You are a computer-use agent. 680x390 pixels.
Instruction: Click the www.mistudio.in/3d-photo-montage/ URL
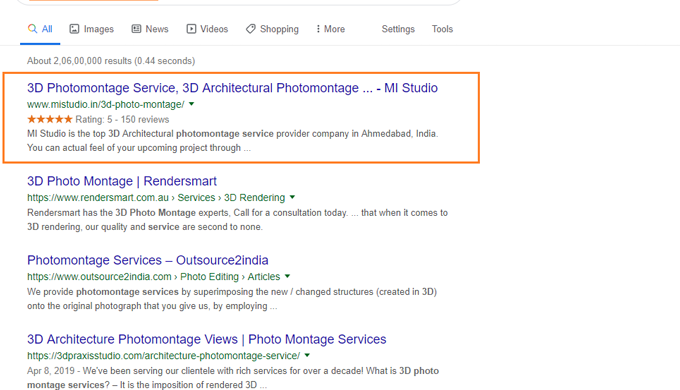(105, 105)
